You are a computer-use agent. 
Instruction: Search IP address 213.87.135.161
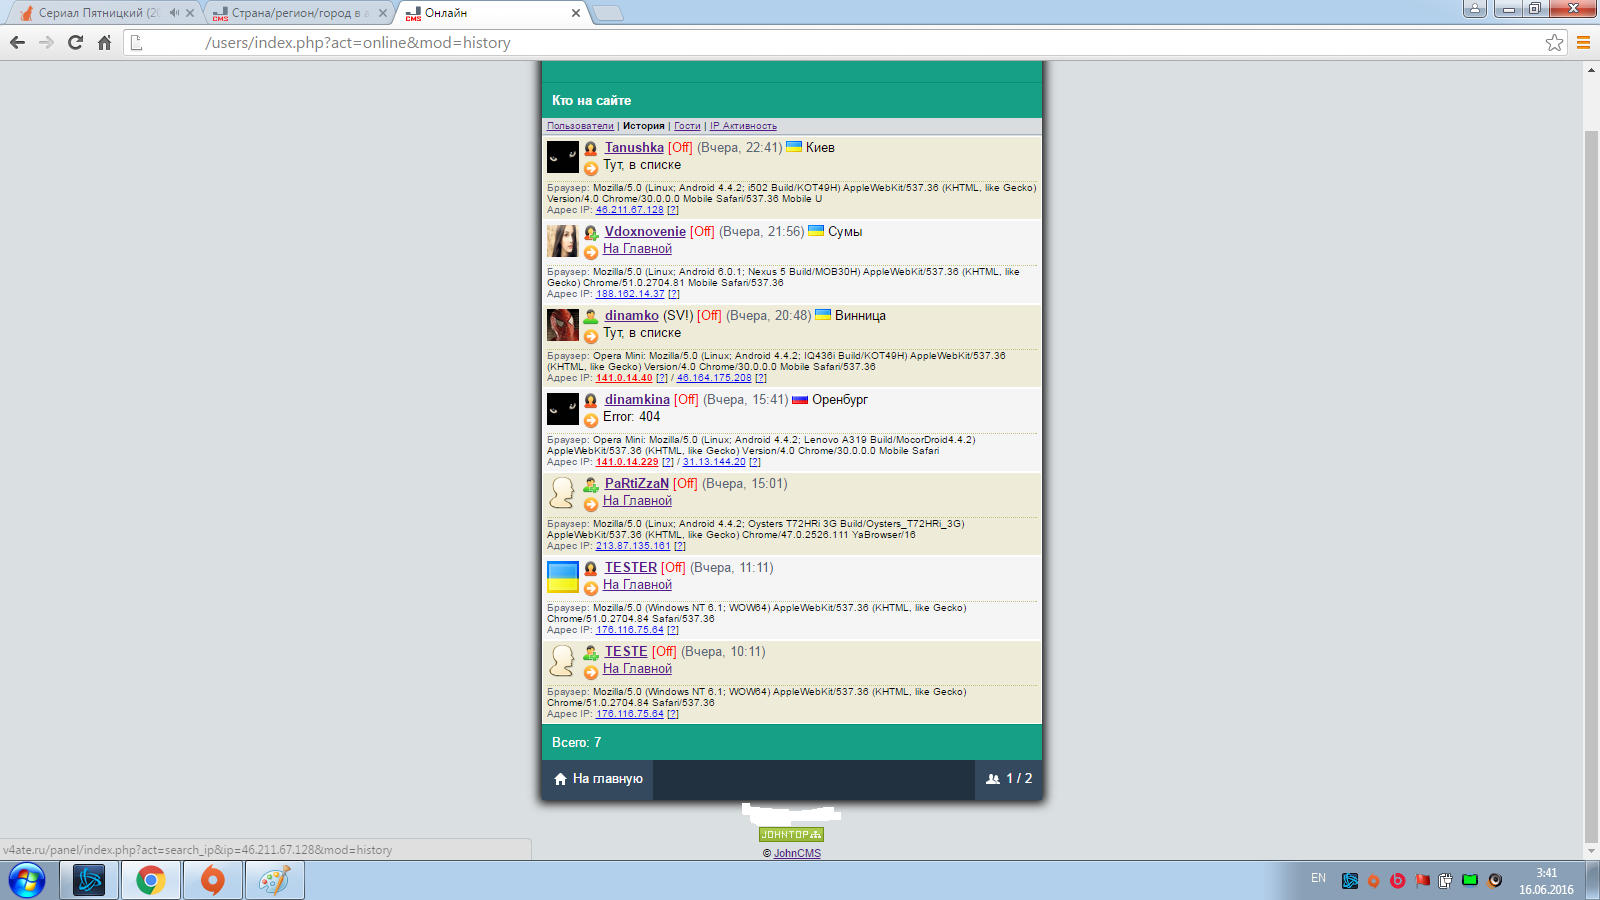coord(633,546)
